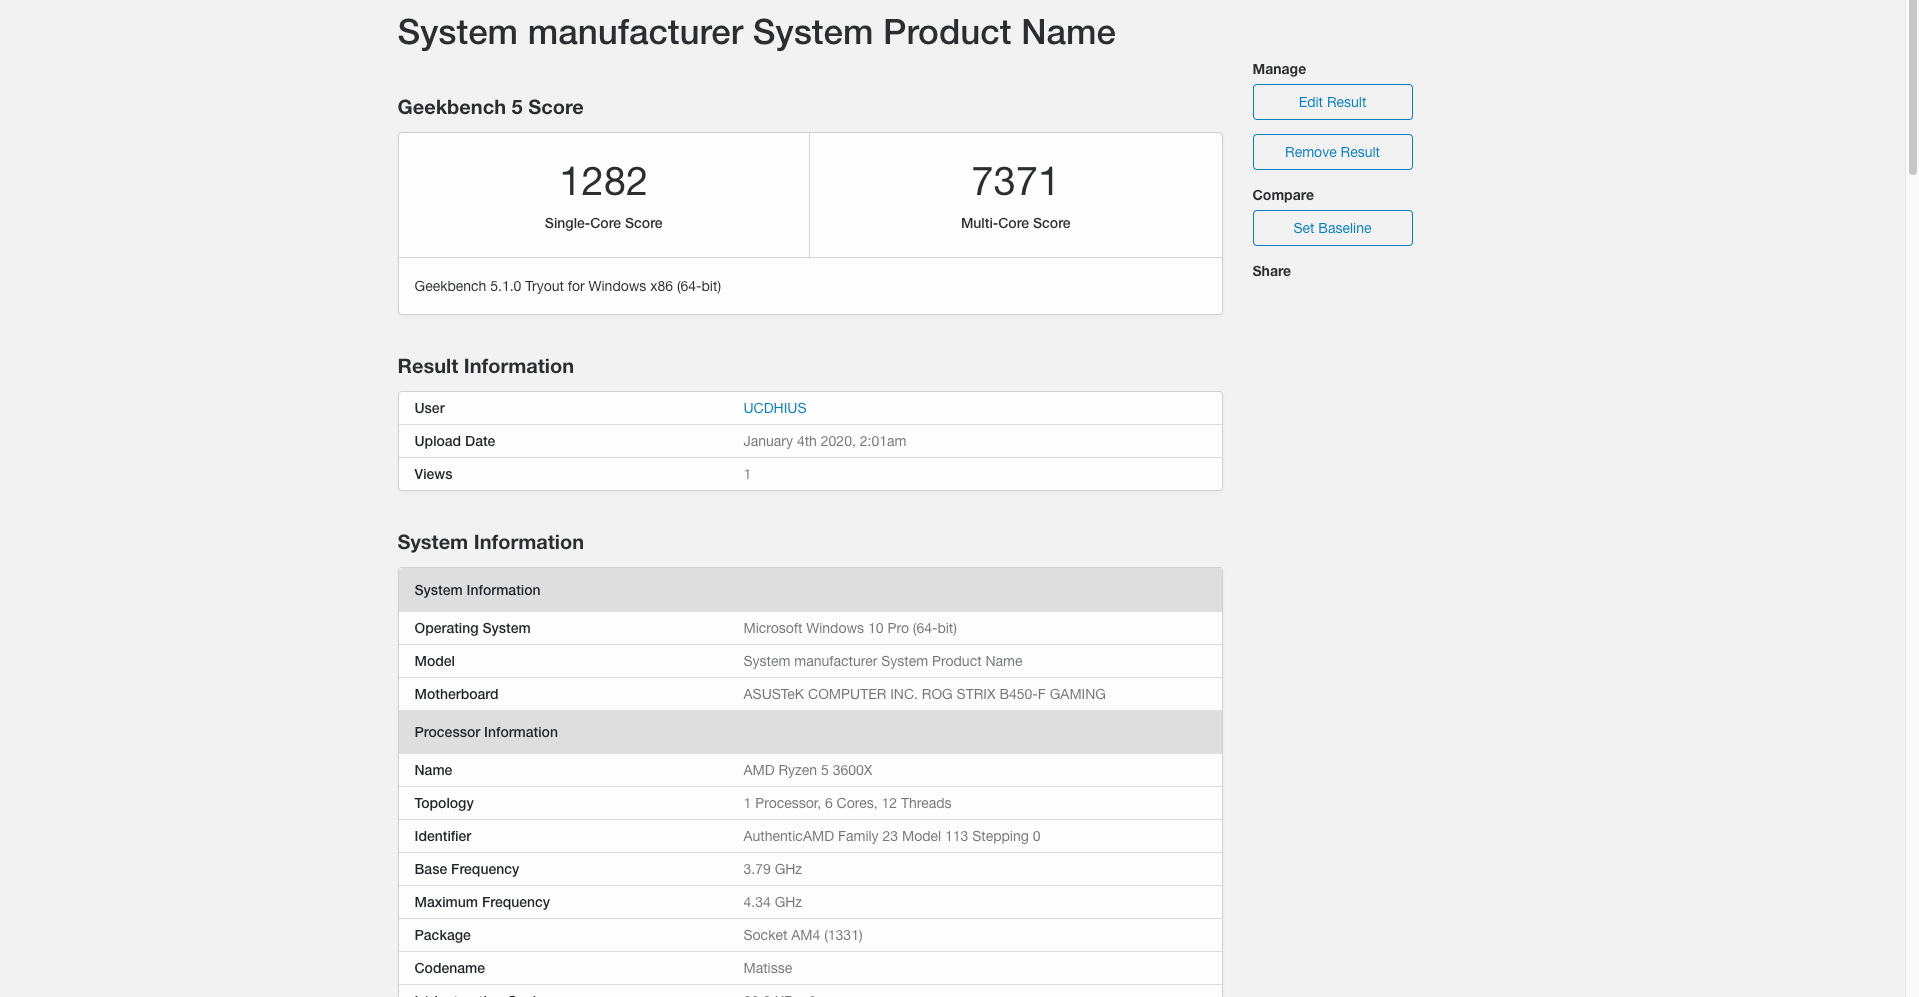This screenshot has width=1919, height=997.
Task: Click the Topology row value with 12 Threads
Action: (847, 803)
